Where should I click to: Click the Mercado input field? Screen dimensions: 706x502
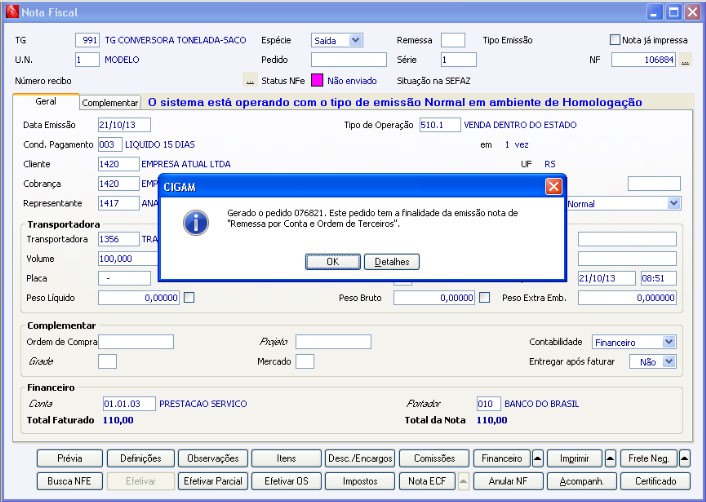pos(305,362)
